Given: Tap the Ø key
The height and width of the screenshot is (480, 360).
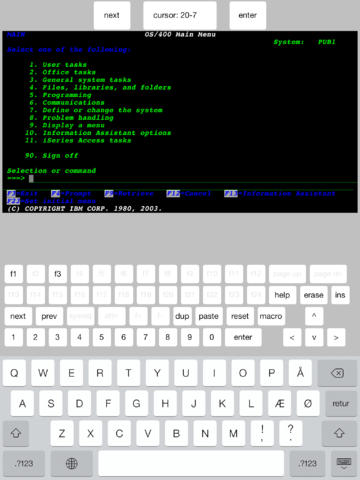Looking at the screenshot, I should [308, 403].
